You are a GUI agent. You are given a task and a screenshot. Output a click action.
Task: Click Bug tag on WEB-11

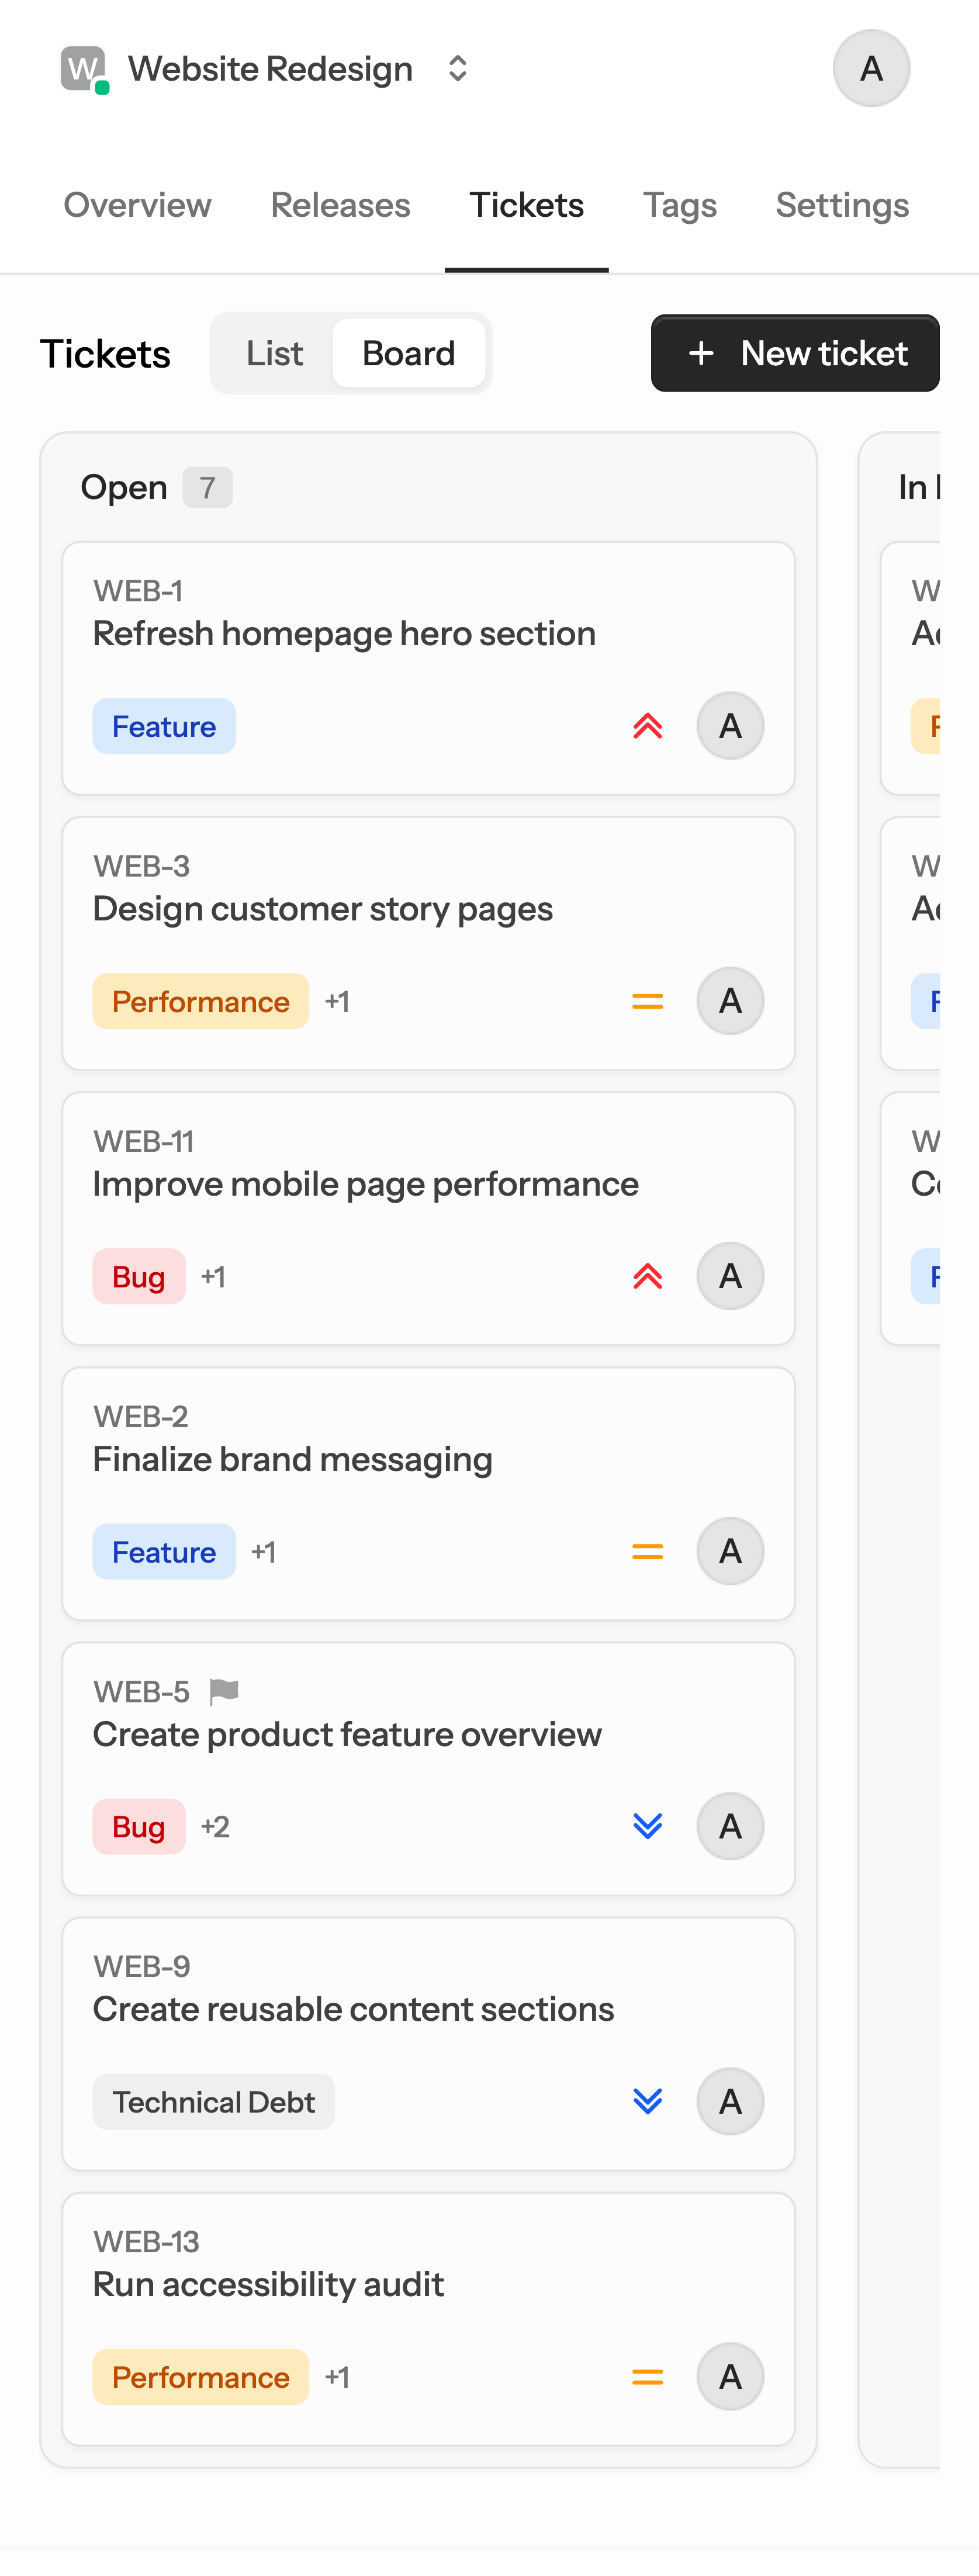(139, 1276)
